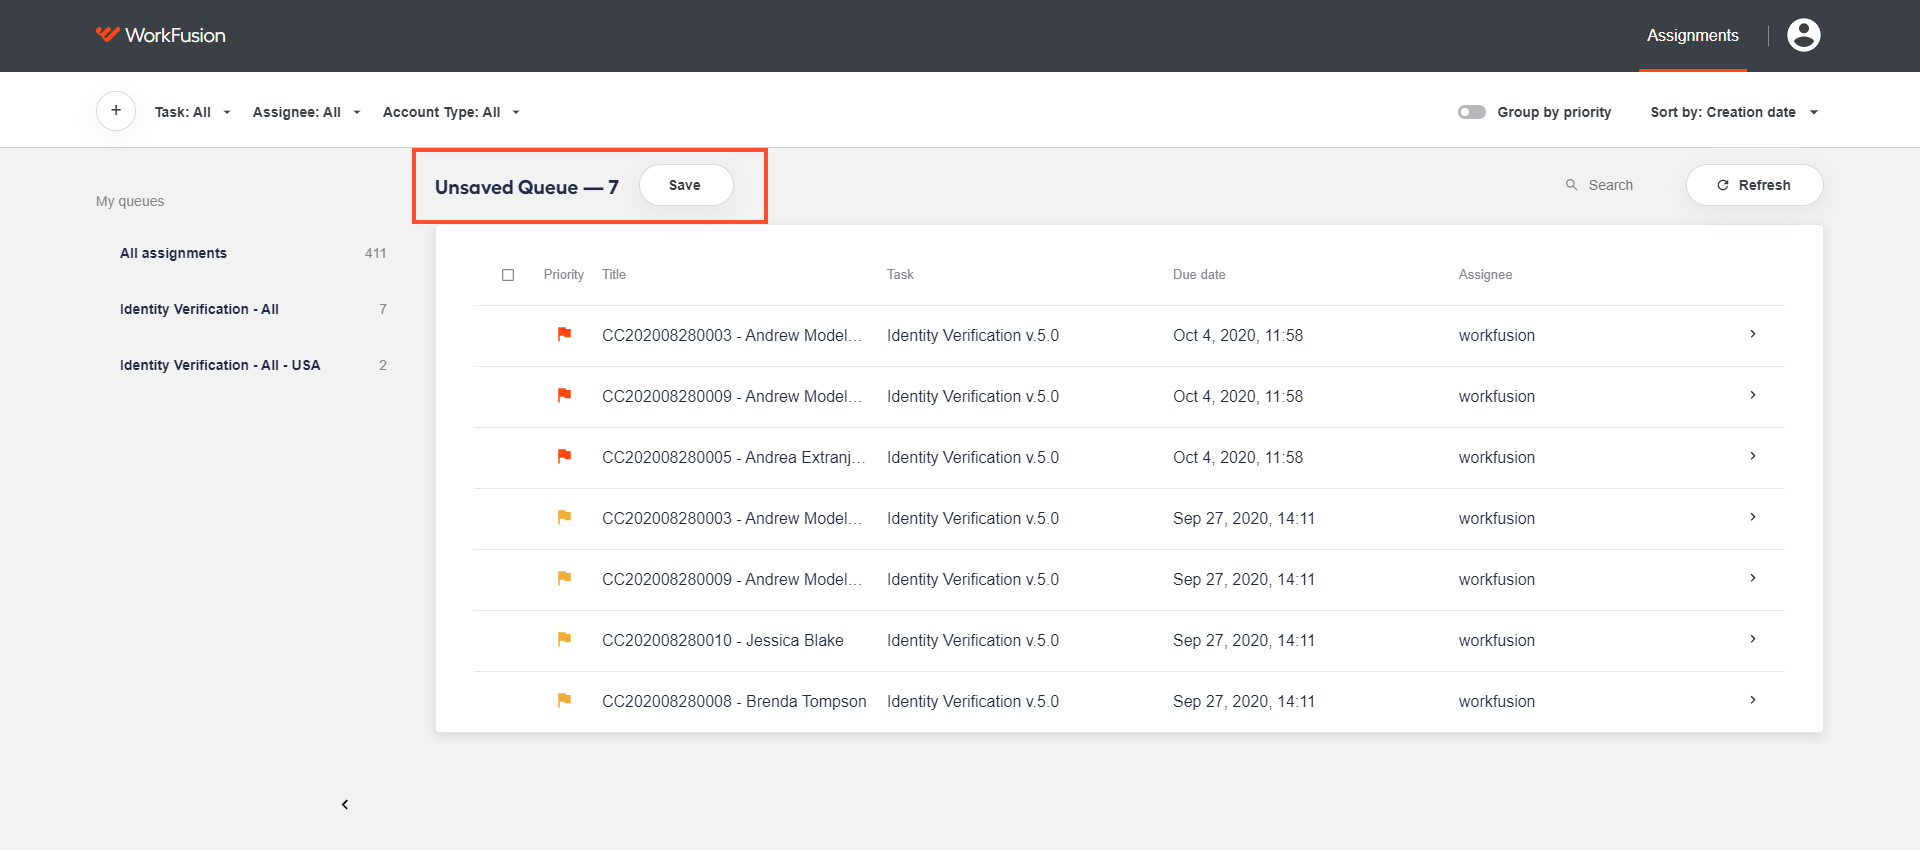Save the unsaved queue

685,185
